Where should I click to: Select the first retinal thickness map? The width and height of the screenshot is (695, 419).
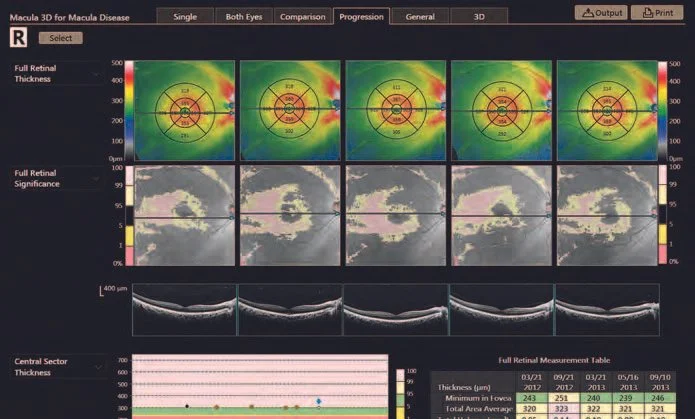[x=184, y=110]
